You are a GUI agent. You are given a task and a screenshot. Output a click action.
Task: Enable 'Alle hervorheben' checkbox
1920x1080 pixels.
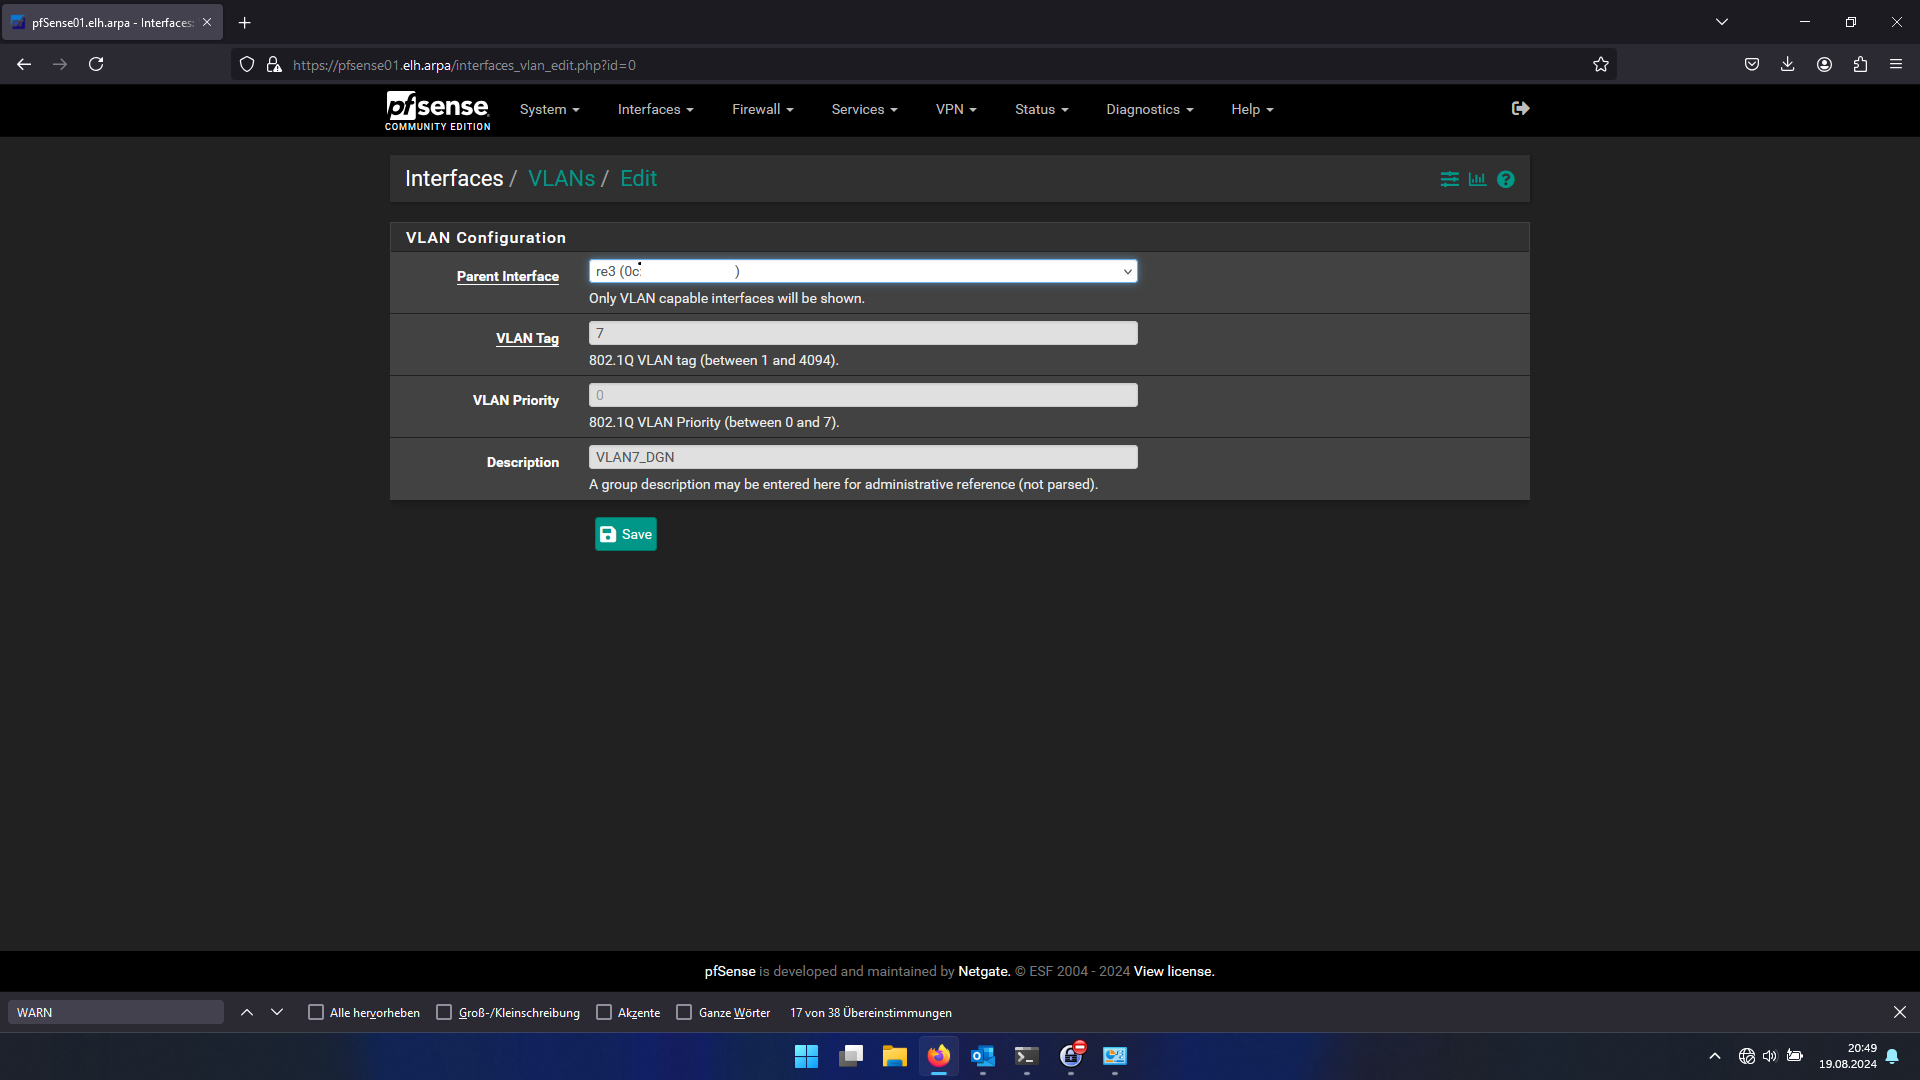316,1012
